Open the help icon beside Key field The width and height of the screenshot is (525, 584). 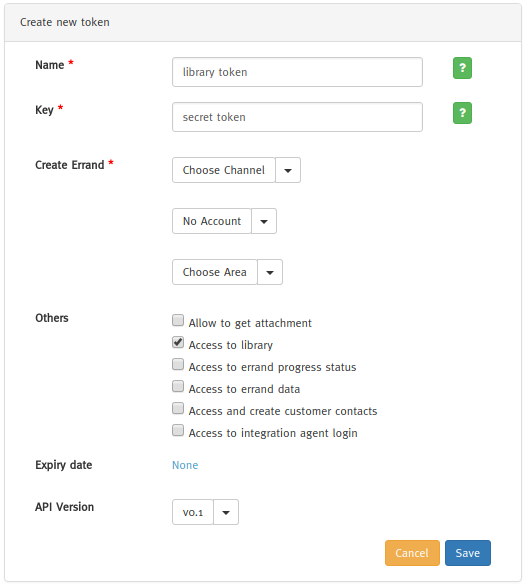462,113
